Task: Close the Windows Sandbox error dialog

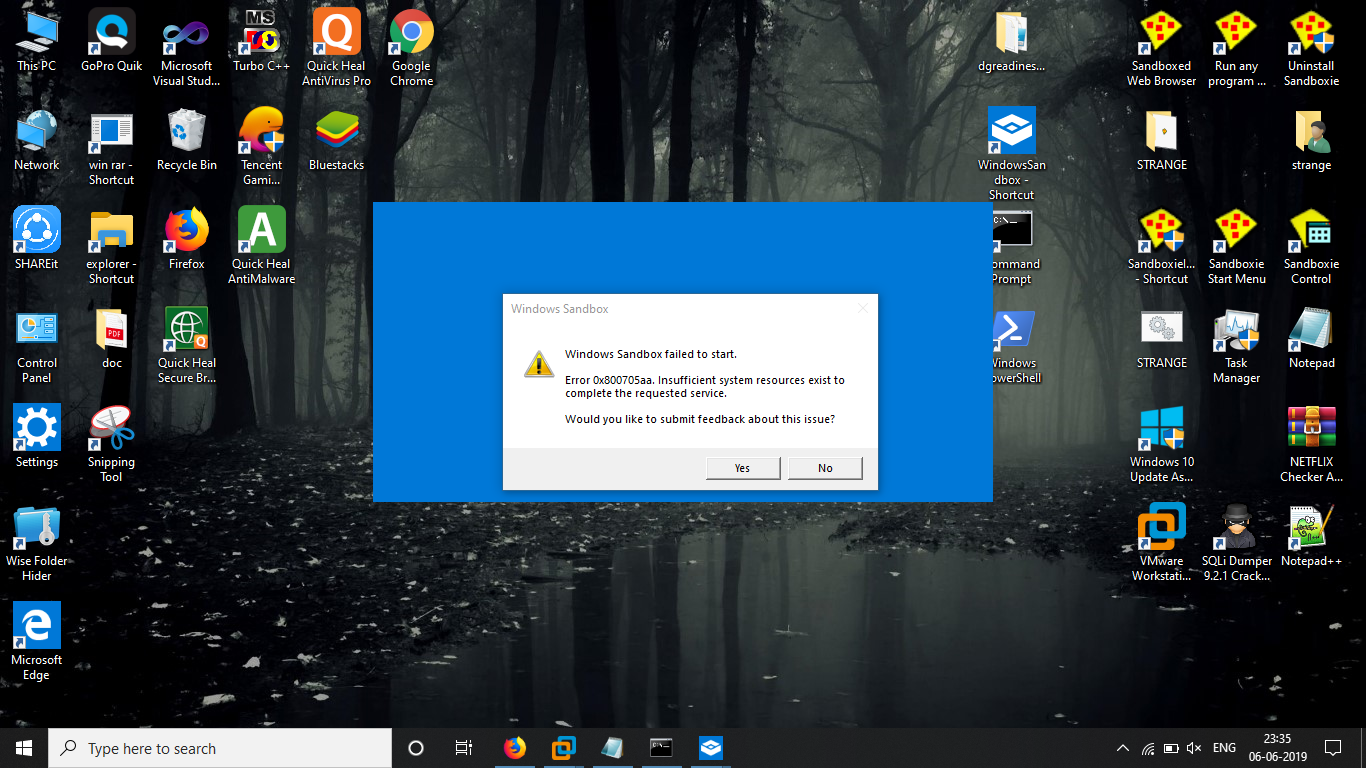Action: 862,308
